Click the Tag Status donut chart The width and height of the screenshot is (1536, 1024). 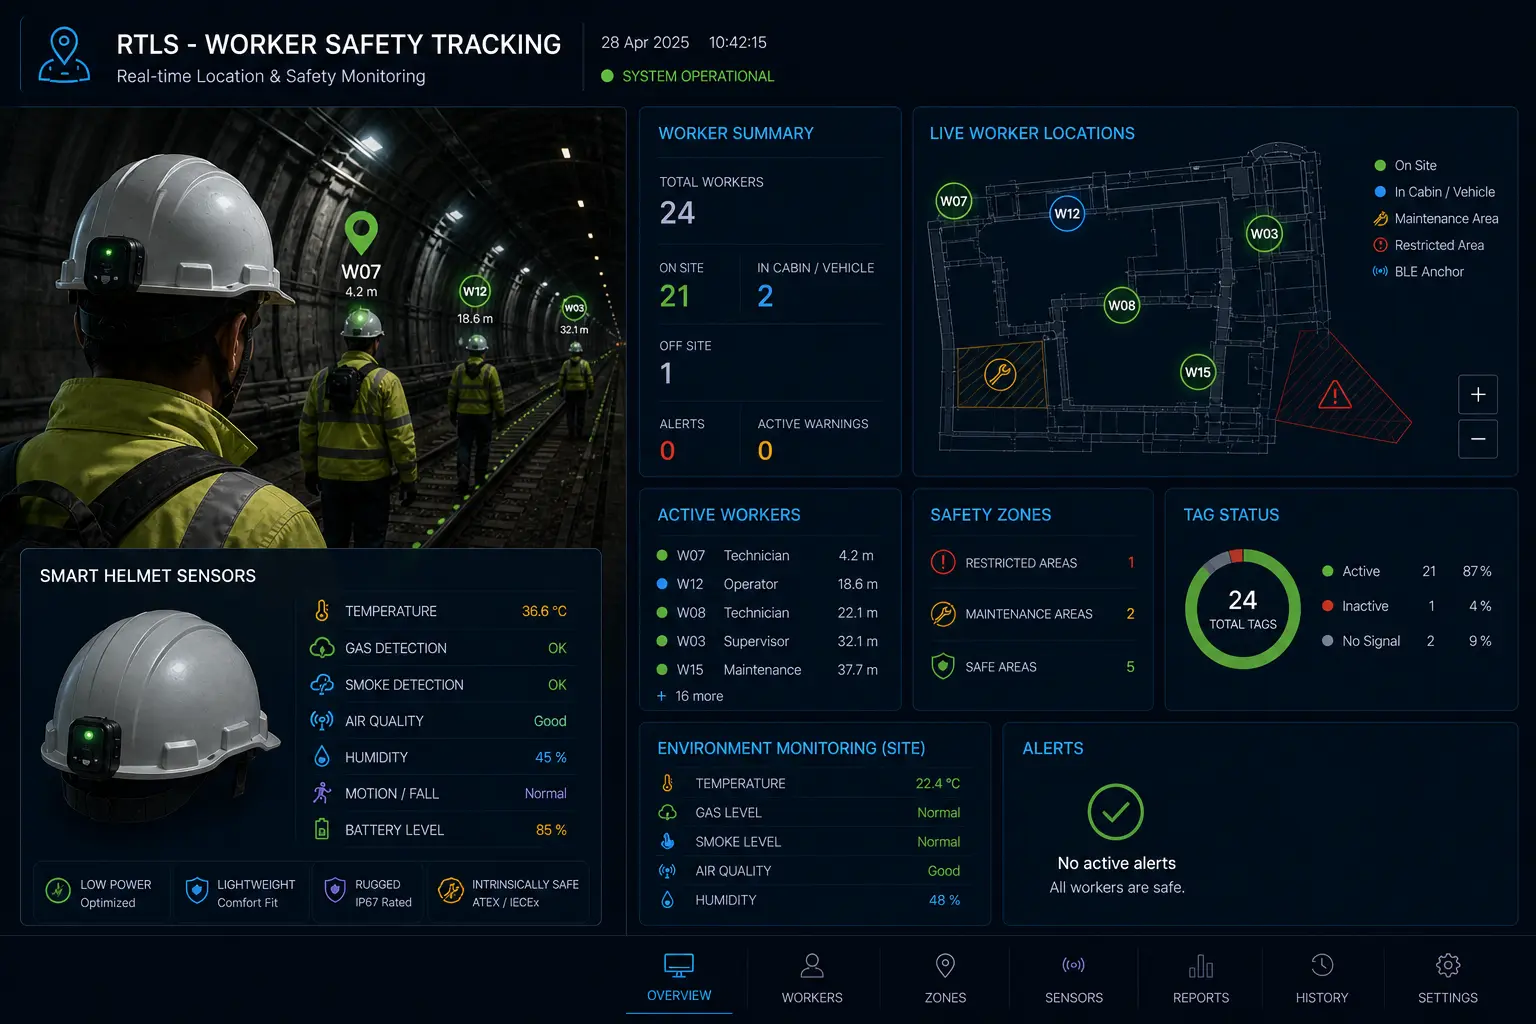click(x=1242, y=609)
